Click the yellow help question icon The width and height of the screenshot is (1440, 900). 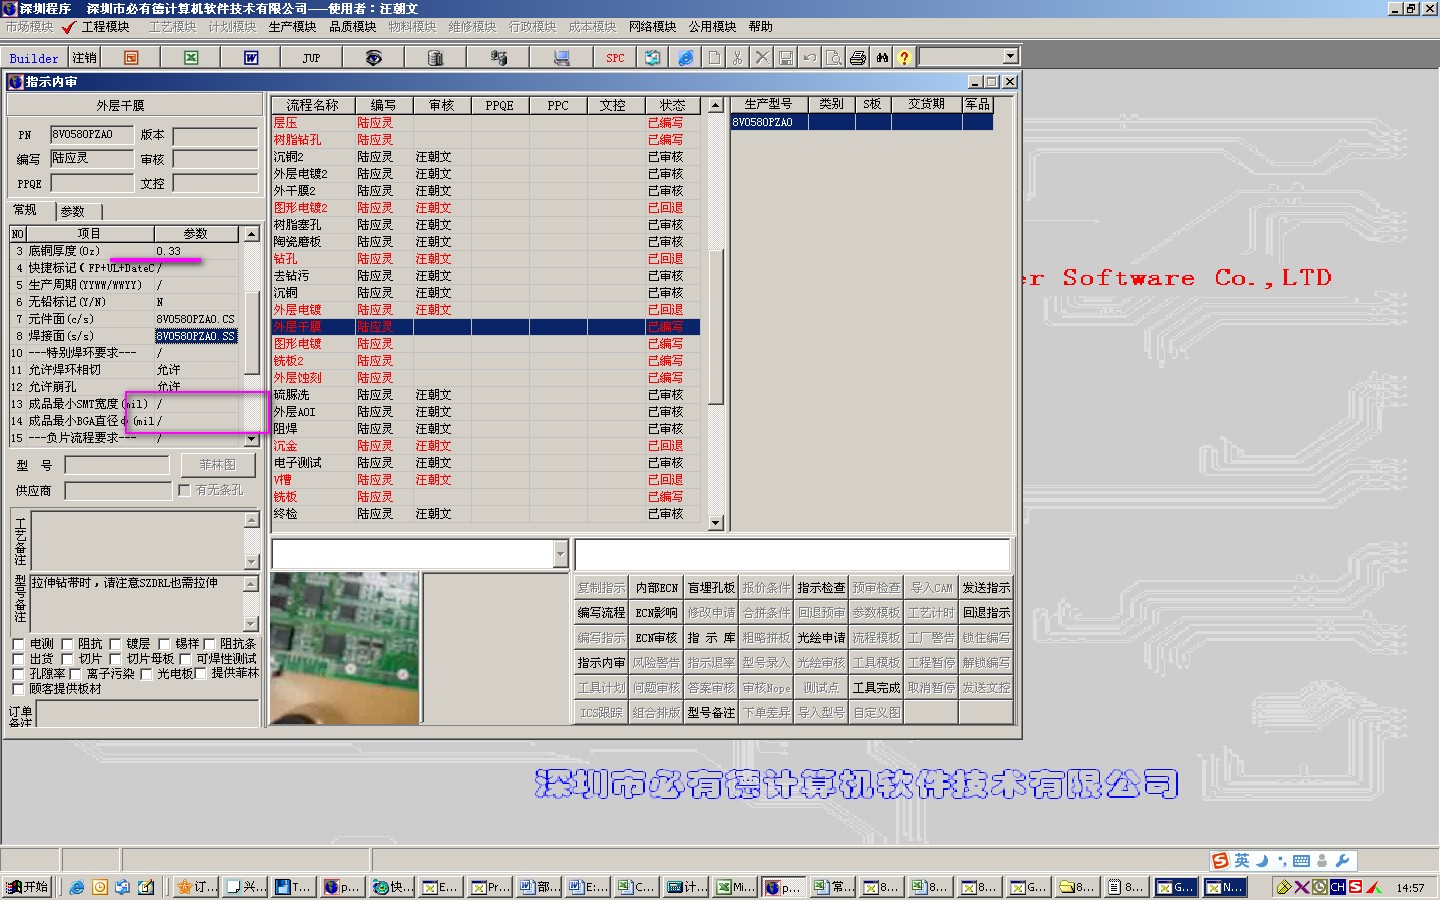click(904, 58)
